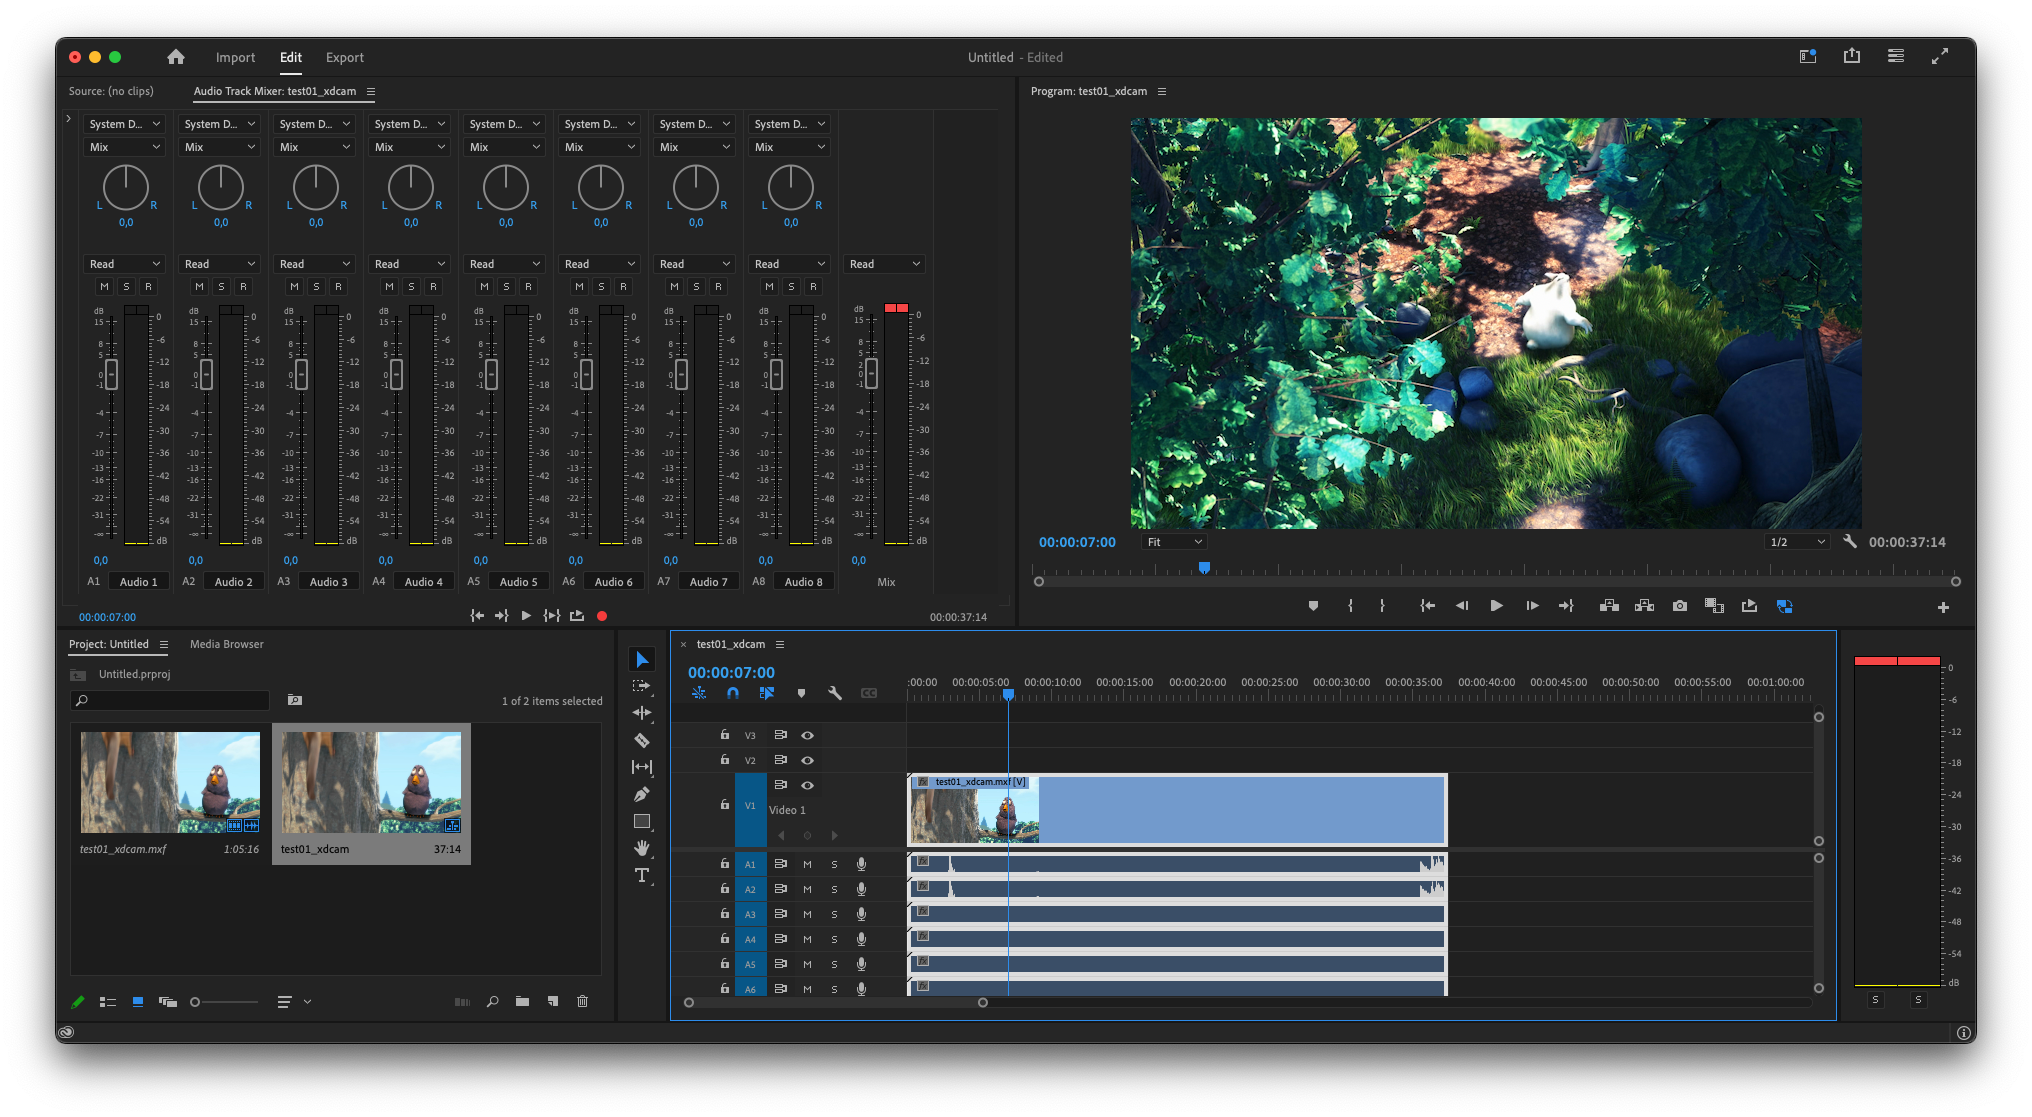Click the Lift button in Program monitor

[x=1609, y=606]
